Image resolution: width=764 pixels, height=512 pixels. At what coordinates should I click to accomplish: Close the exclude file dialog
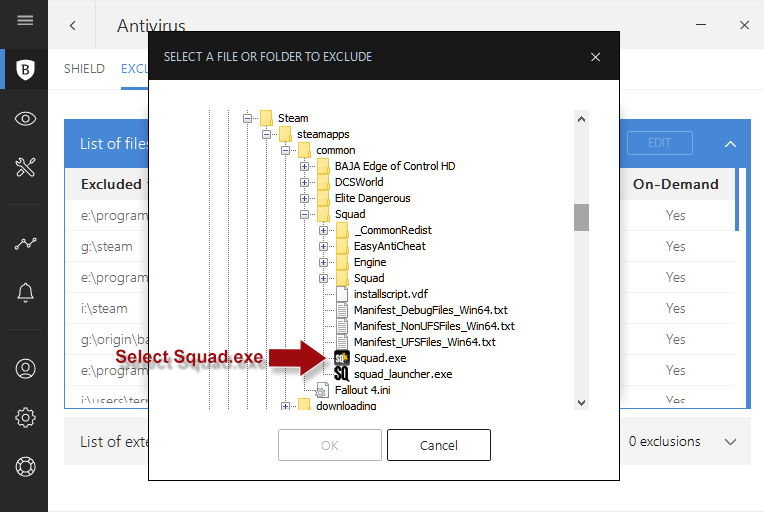point(595,57)
